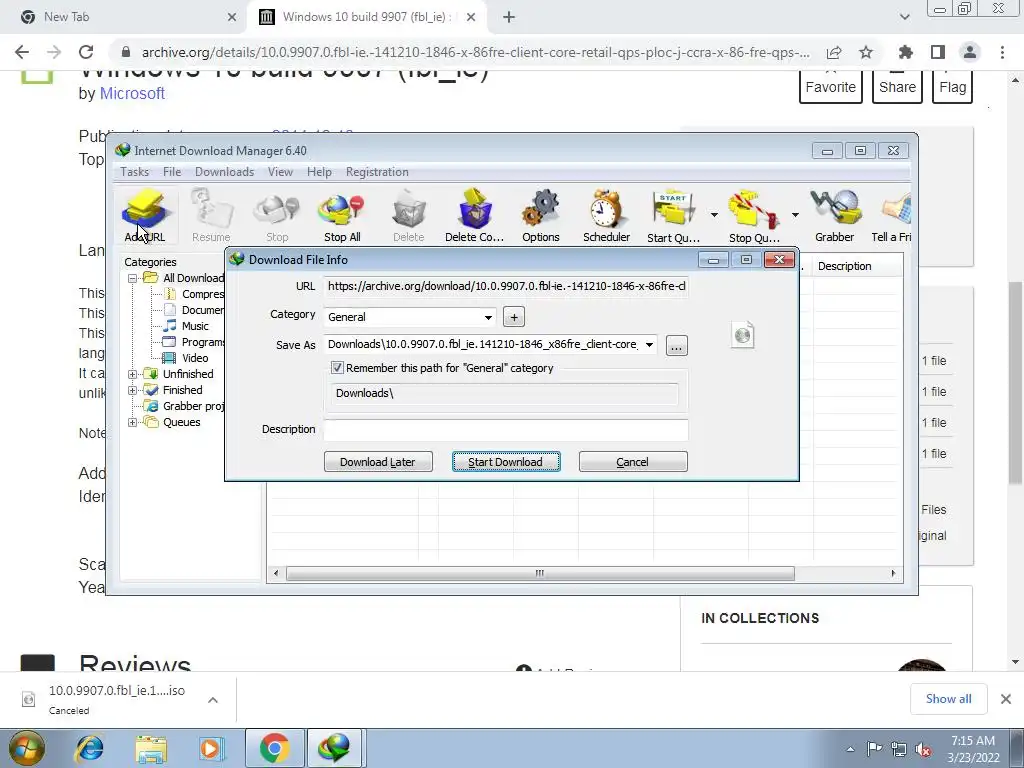Open the Help menu in IDM
1024x768 pixels.
(319, 172)
